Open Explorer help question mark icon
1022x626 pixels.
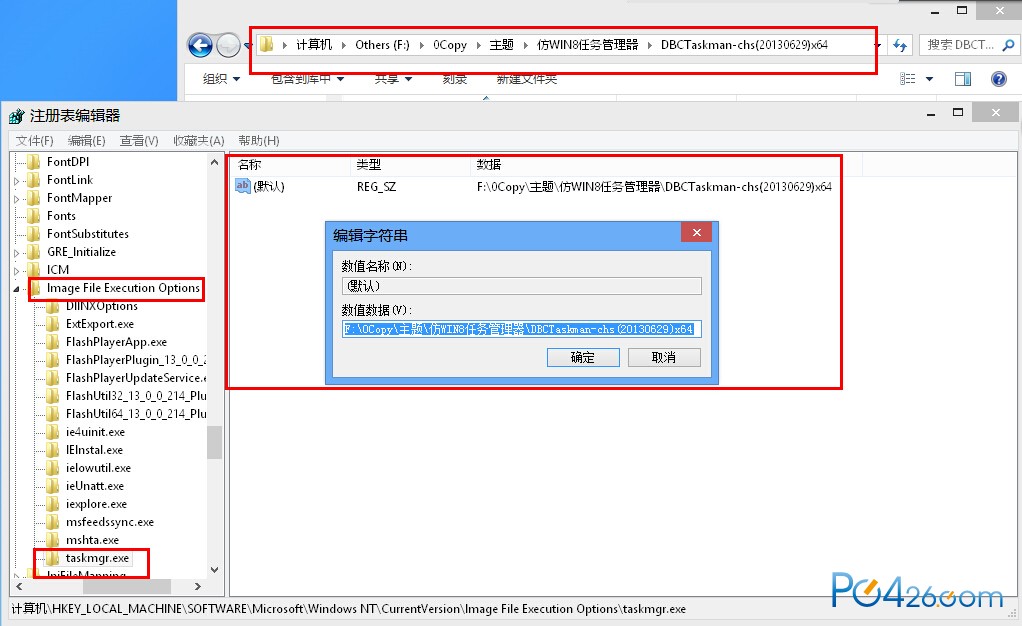(x=999, y=79)
